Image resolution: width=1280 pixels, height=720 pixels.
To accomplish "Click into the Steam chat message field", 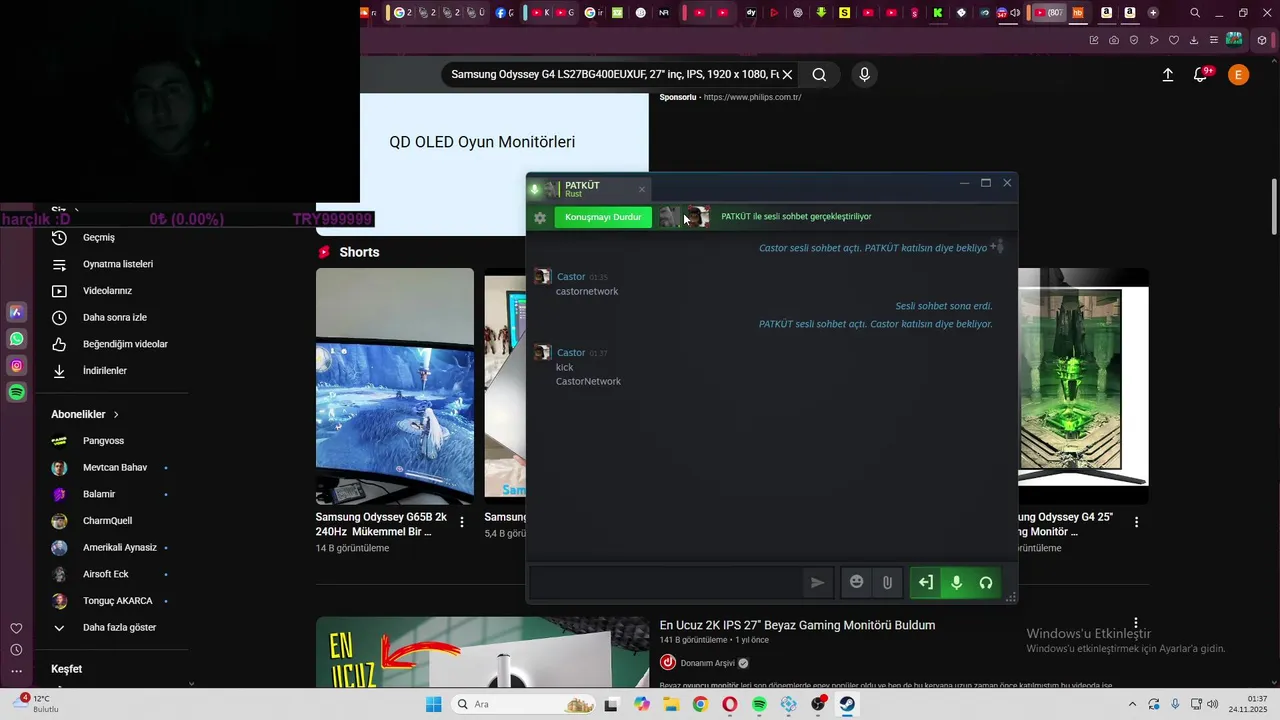I will click(667, 583).
